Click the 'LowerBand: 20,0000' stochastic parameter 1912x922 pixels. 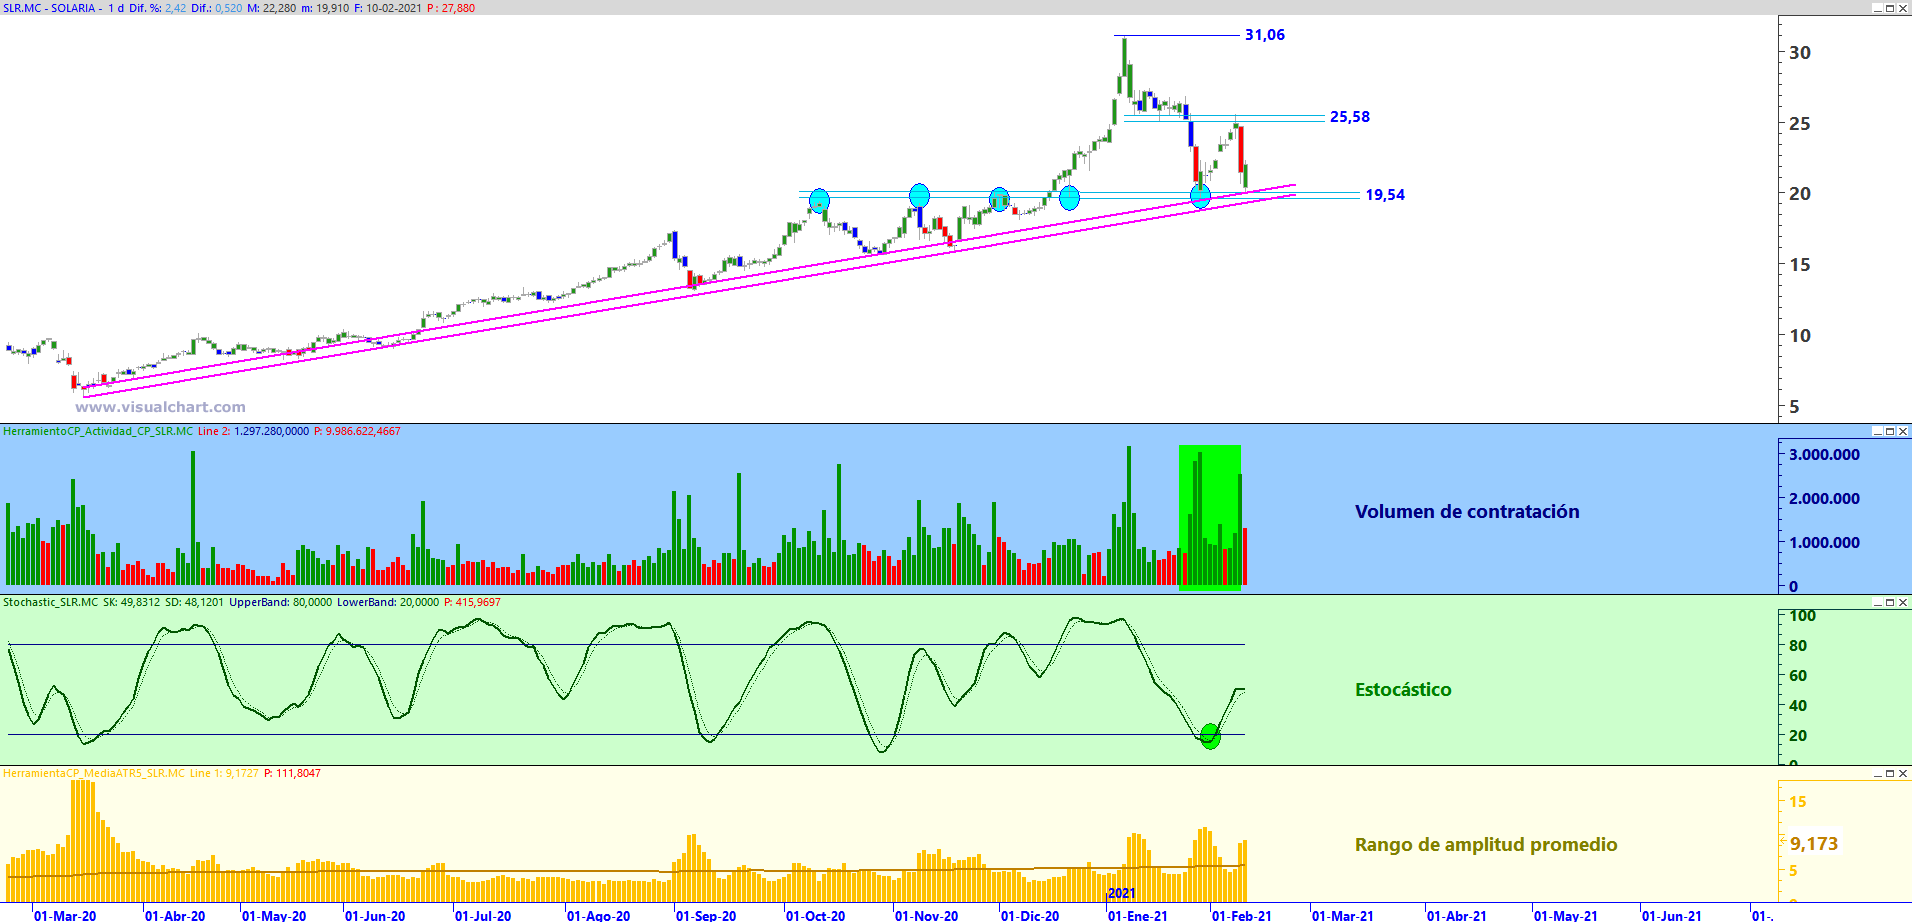388,603
